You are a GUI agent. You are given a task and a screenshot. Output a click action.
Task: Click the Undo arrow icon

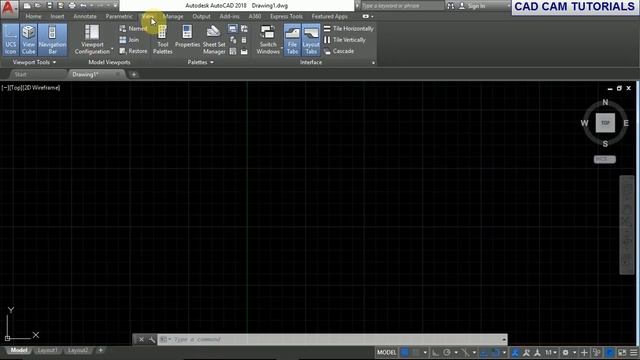coord(83,6)
